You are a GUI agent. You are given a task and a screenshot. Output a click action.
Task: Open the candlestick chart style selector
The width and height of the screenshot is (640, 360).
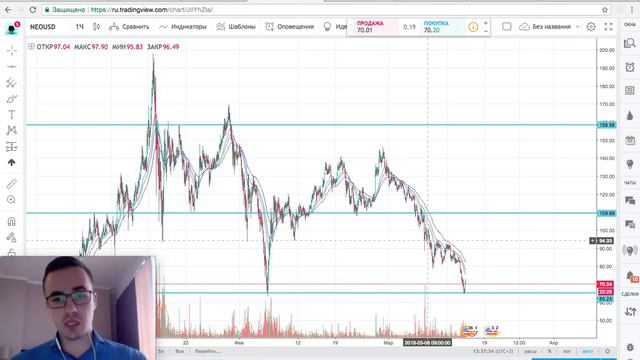point(96,27)
